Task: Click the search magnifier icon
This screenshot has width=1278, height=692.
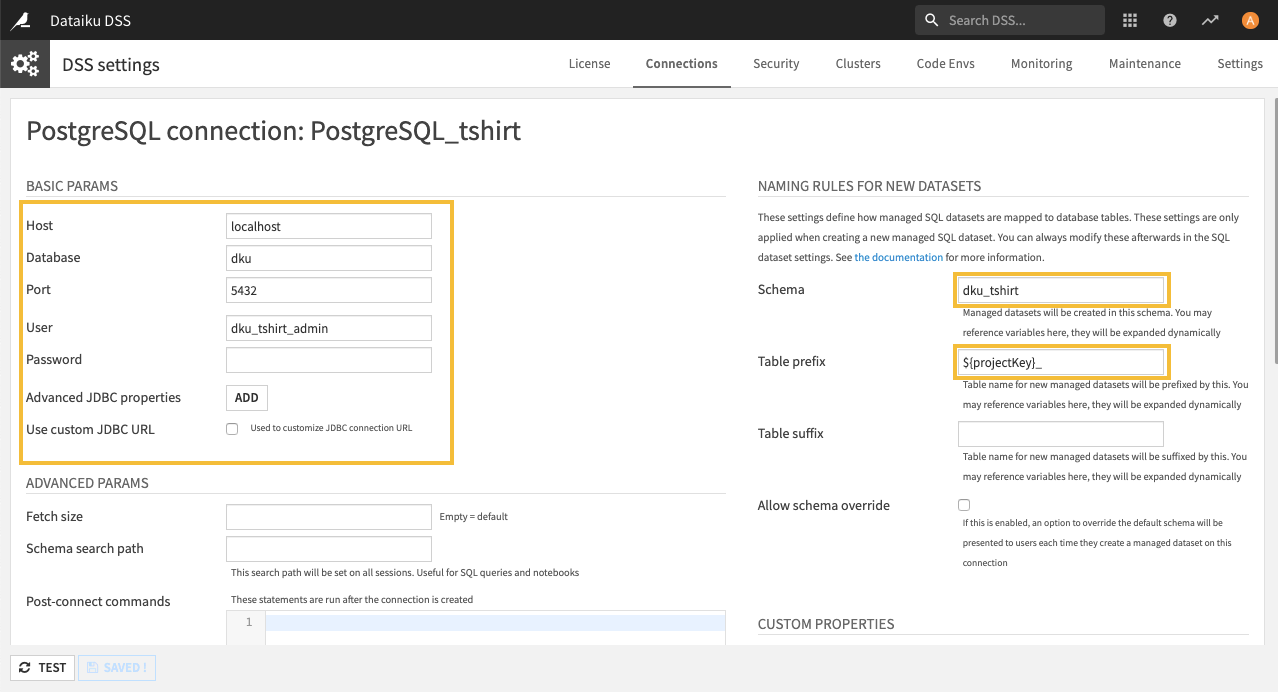Action: click(932, 20)
